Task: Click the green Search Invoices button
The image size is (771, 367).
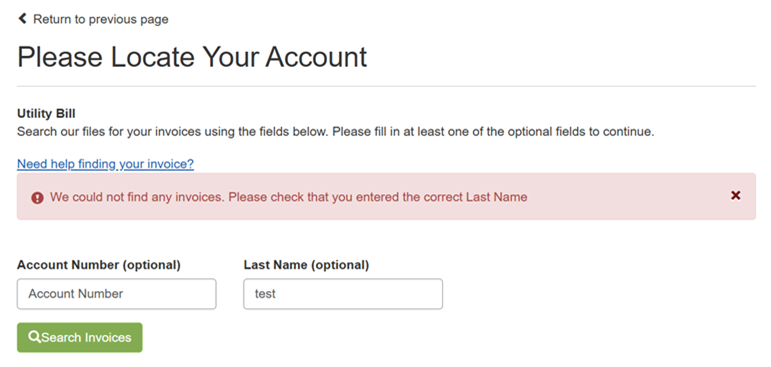Action: [80, 337]
